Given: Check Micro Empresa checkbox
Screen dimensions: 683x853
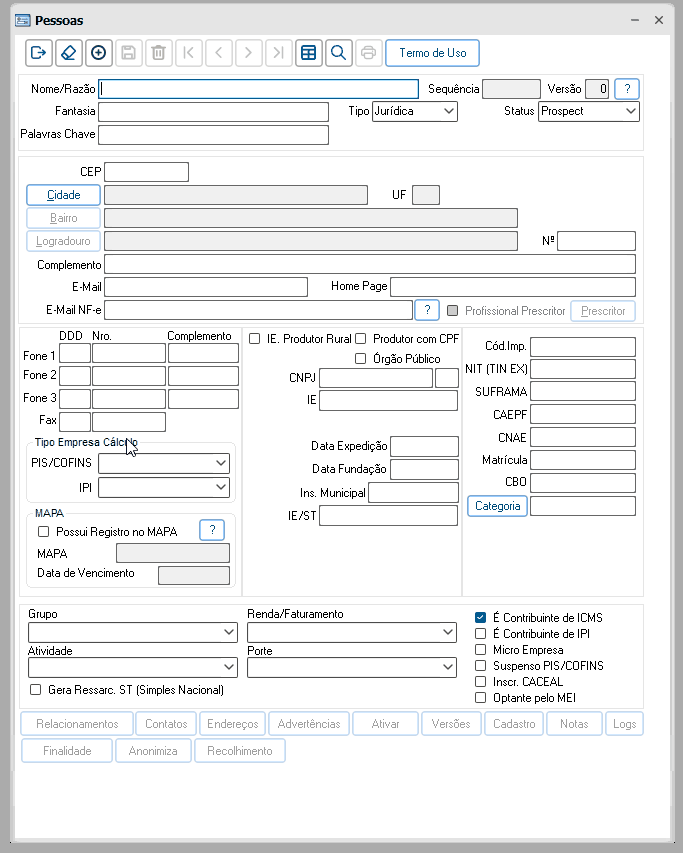Looking at the screenshot, I should [480, 650].
